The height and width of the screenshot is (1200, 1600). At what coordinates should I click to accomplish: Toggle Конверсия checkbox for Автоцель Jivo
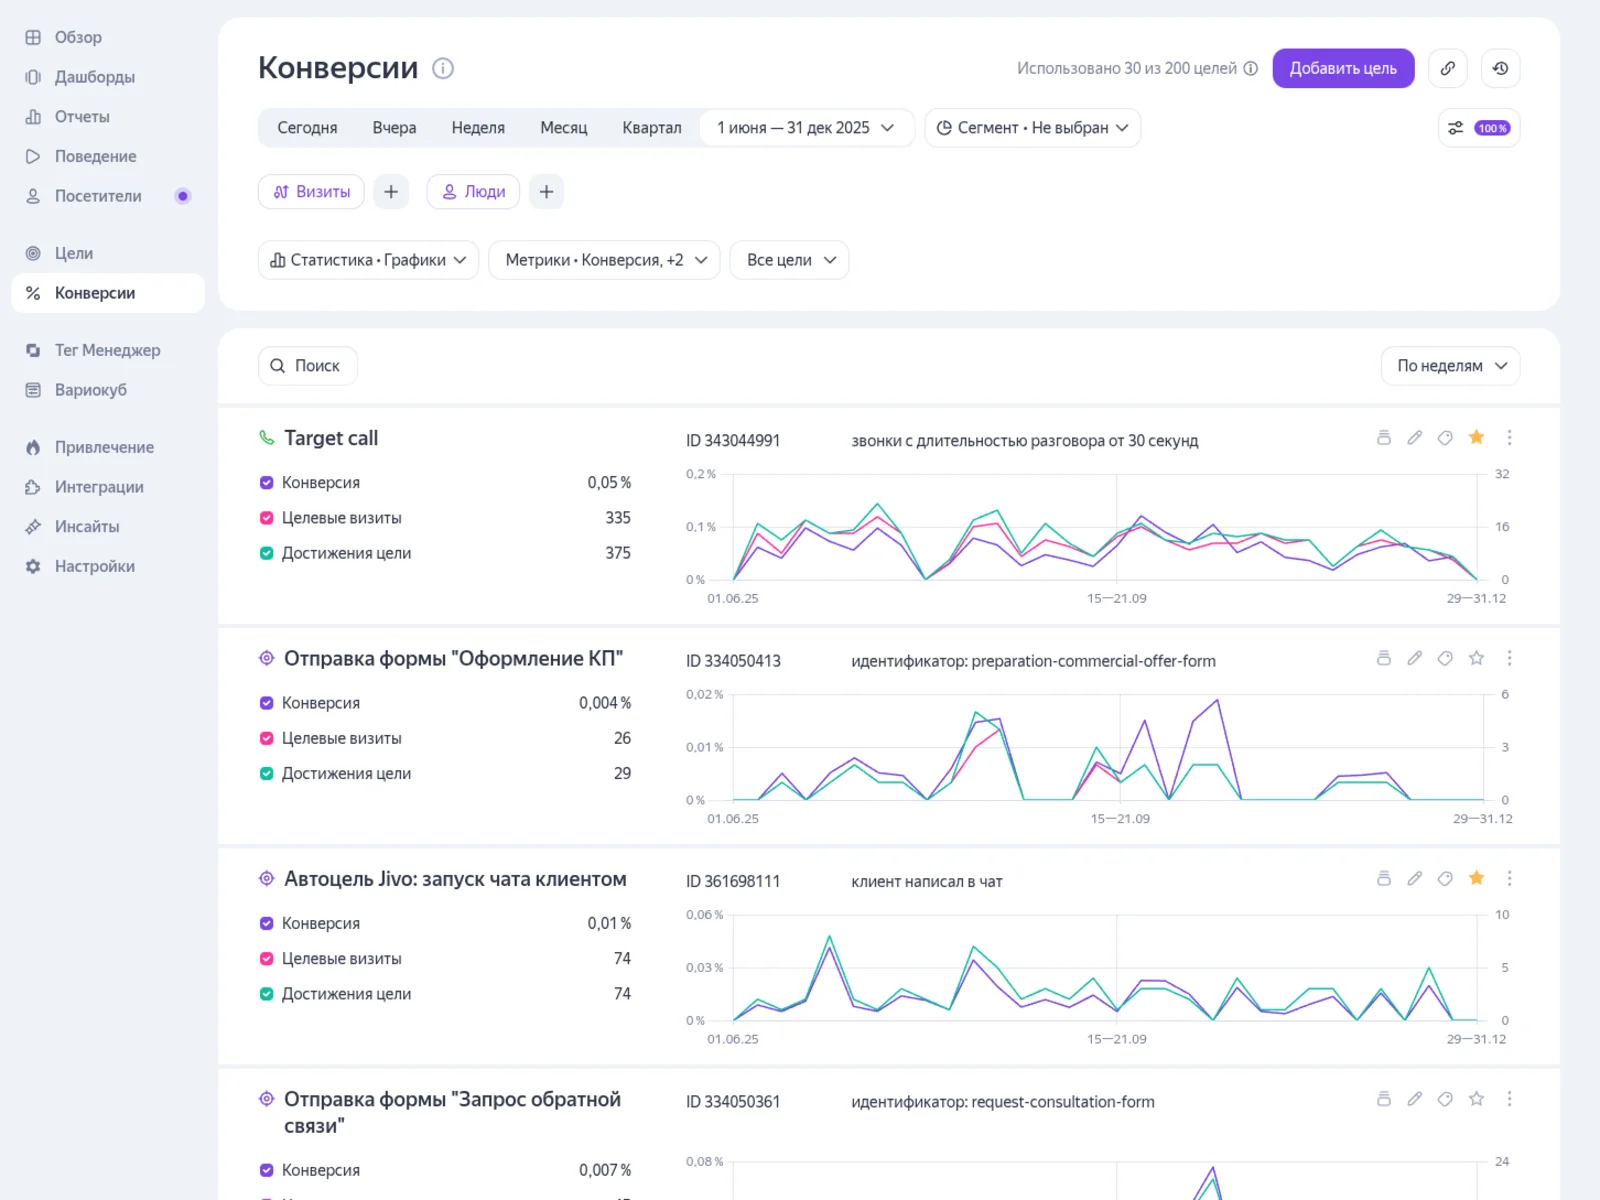point(267,923)
